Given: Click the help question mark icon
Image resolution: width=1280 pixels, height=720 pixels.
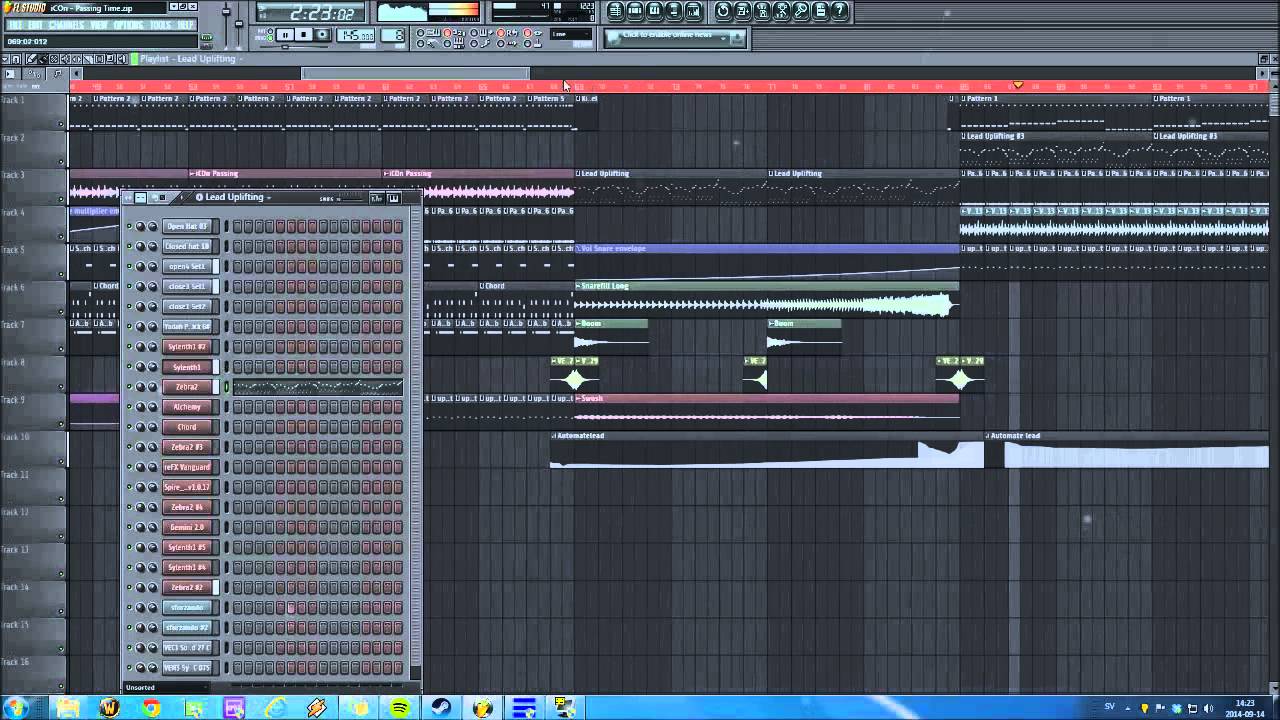Looking at the screenshot, I should tap(839, 11).
